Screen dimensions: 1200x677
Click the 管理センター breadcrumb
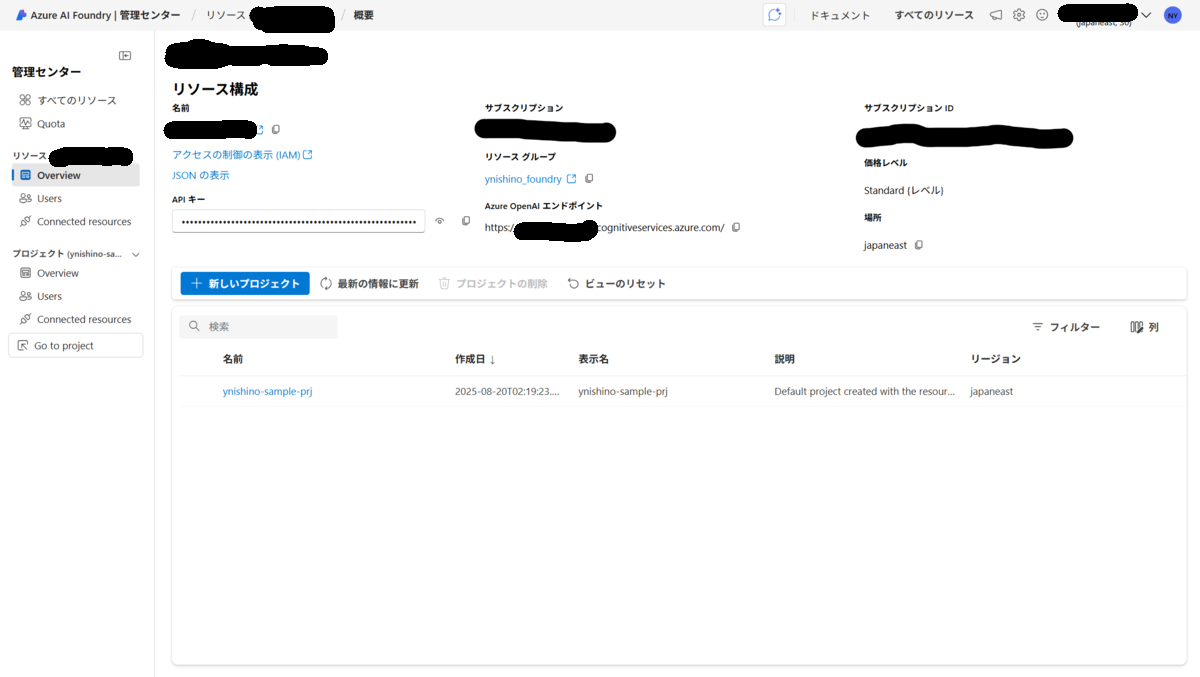coord(150,15)
